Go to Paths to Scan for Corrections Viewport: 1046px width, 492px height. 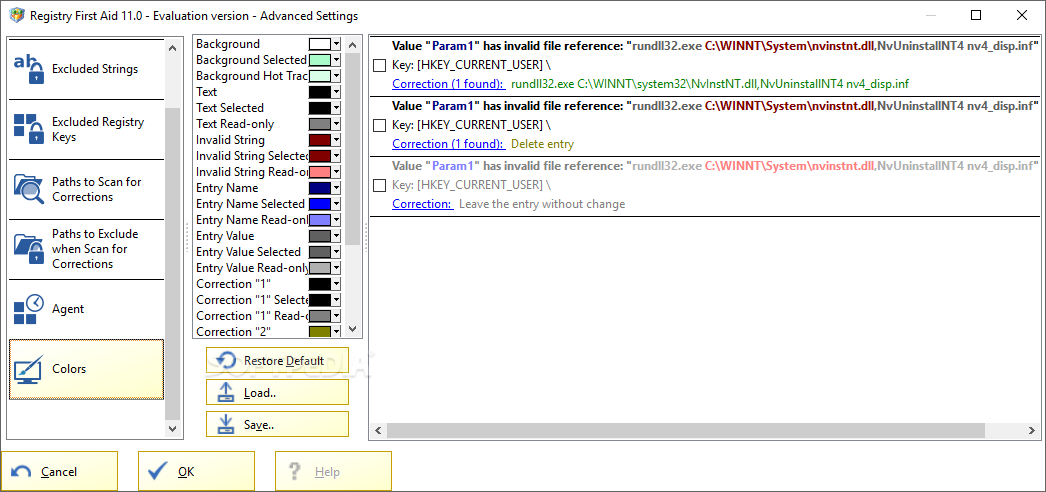point(86,189)
